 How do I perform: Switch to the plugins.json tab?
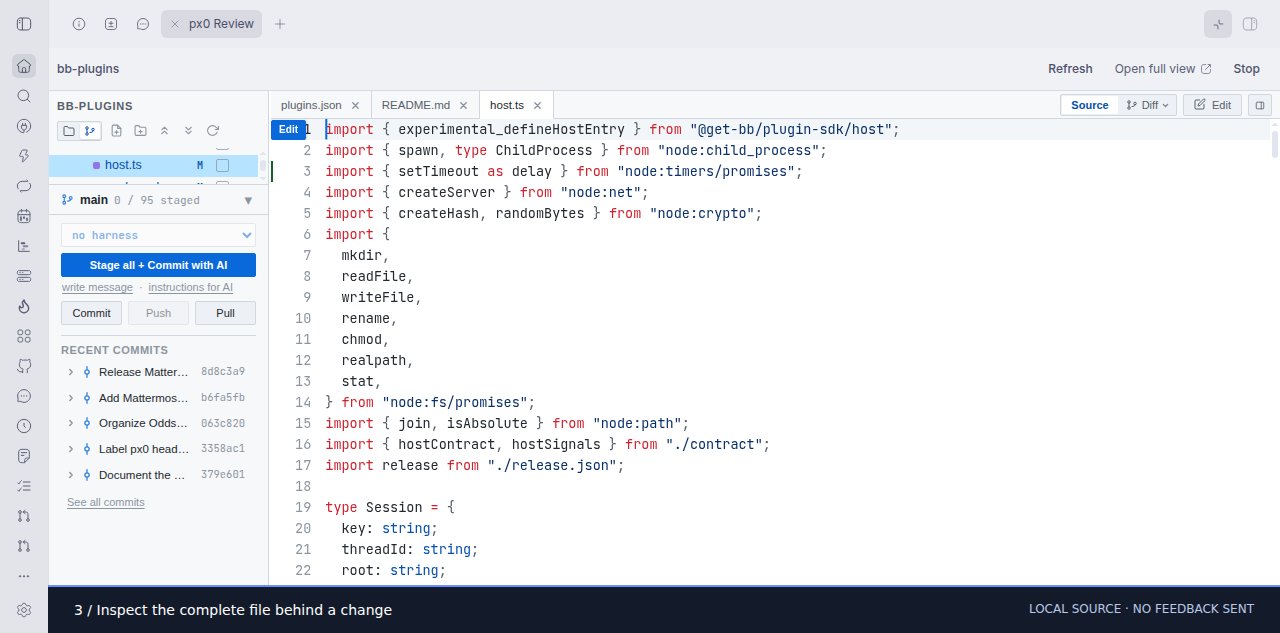click(x=311, y=105)
